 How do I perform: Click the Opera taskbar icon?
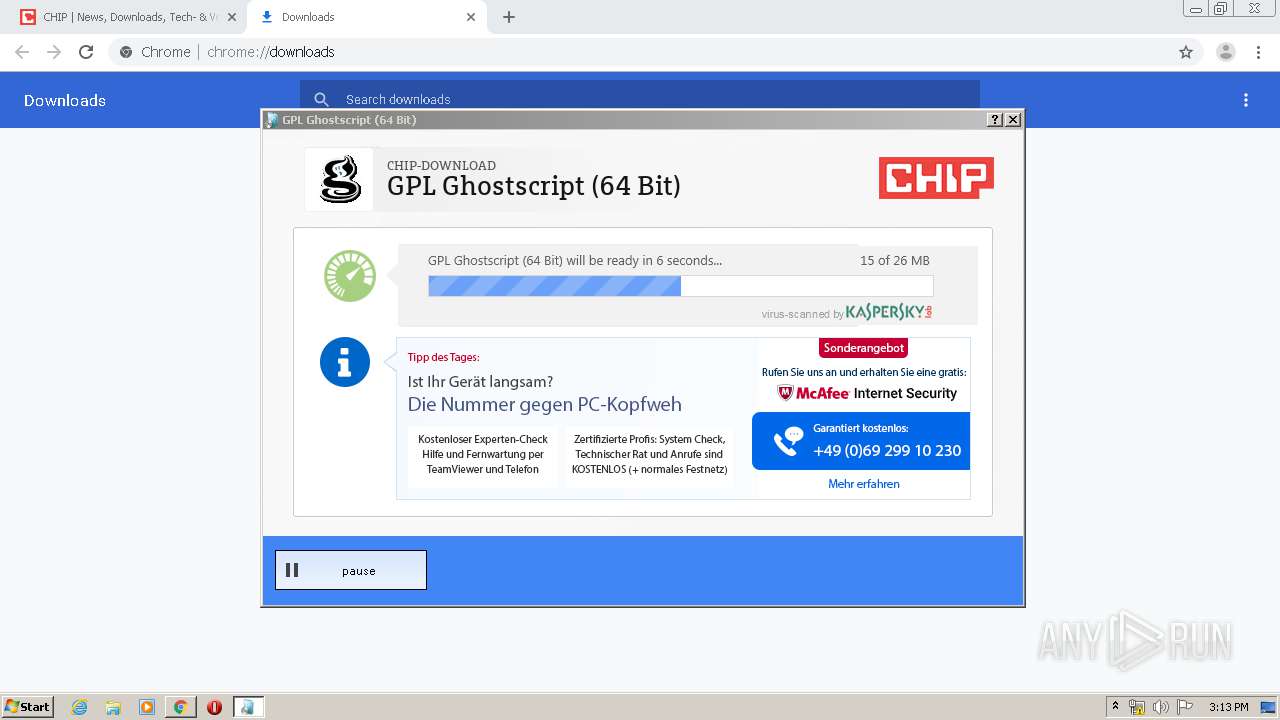(214, 707)
